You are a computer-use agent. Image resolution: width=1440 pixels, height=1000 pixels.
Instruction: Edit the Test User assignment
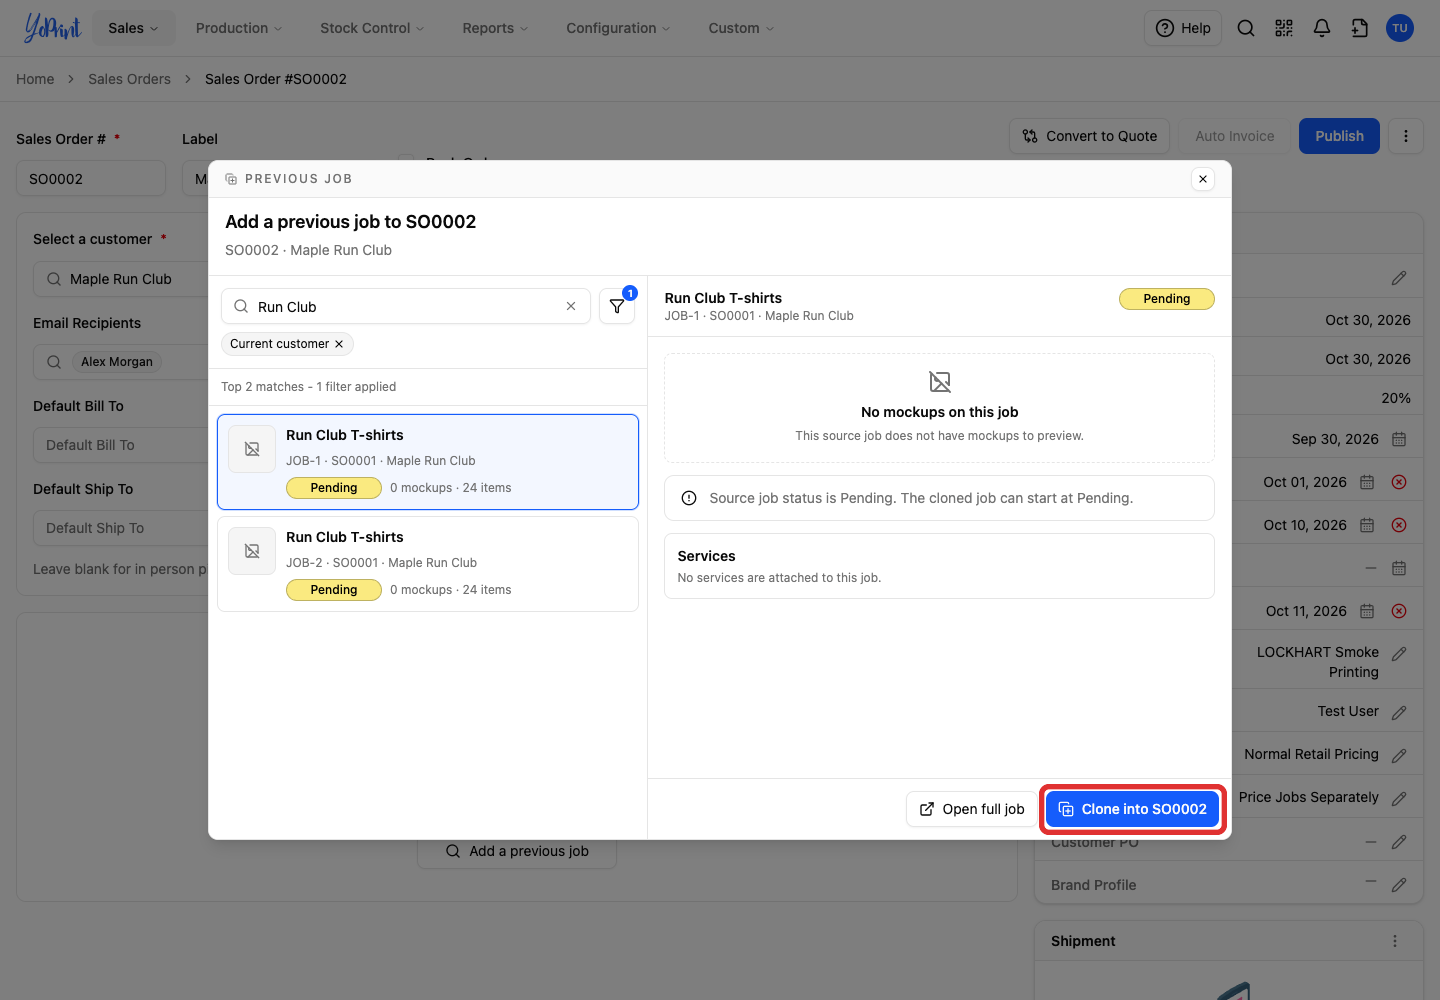point(1399,712)
